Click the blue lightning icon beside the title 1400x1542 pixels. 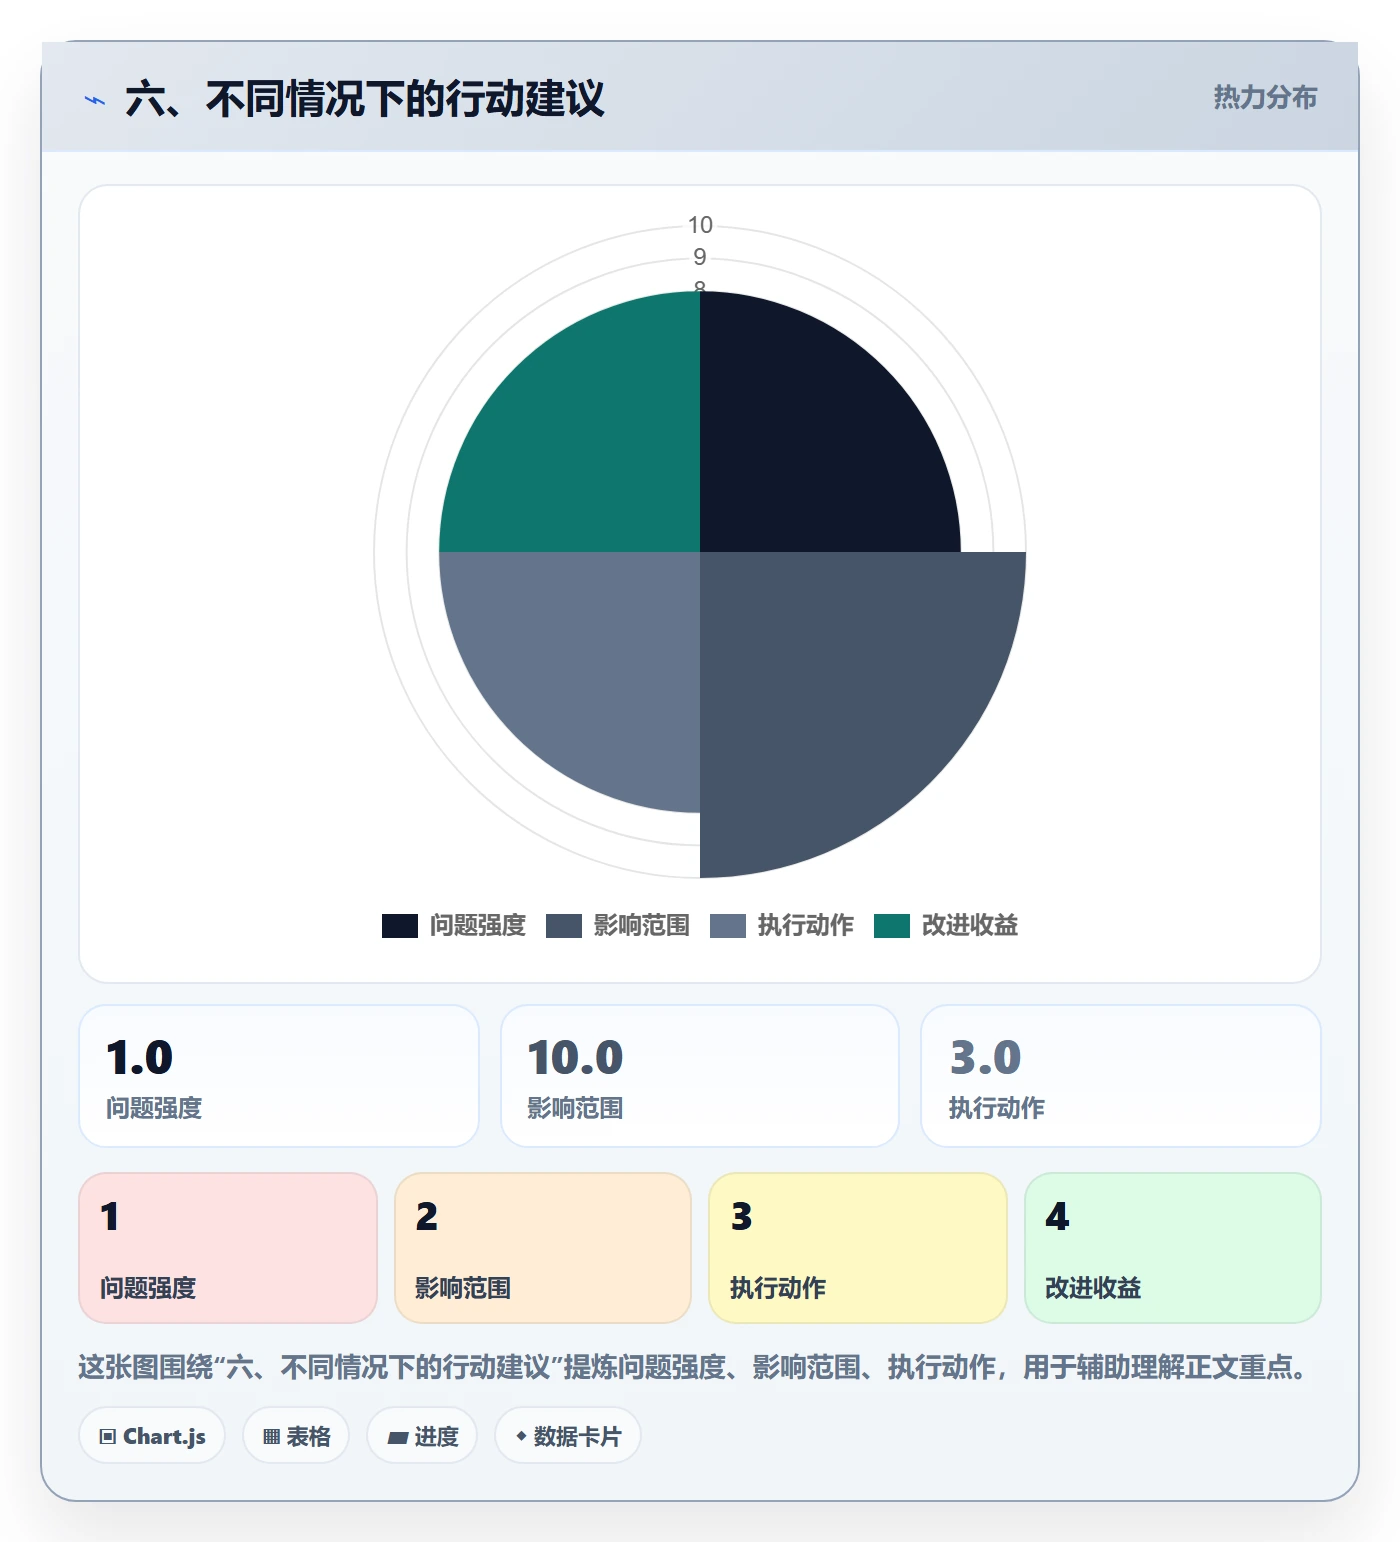tap(95, 100)
